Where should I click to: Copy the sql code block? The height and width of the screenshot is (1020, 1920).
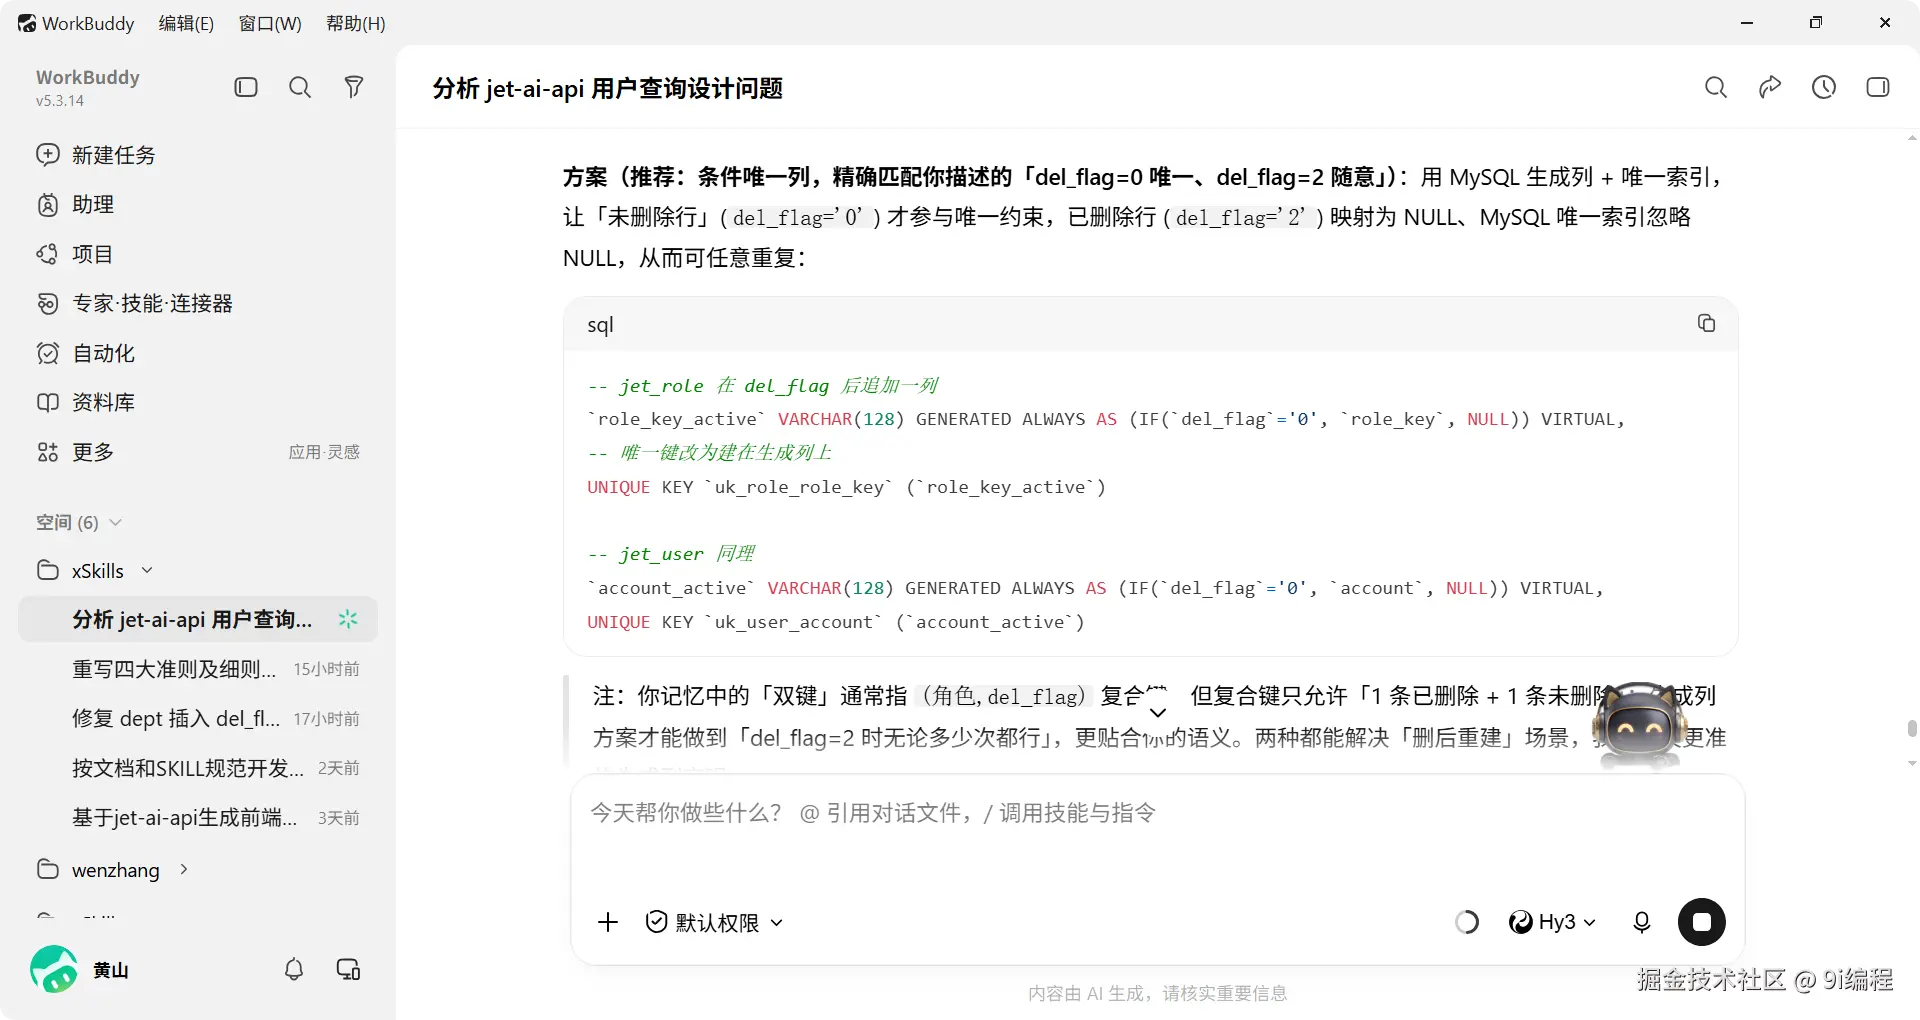1706,323
